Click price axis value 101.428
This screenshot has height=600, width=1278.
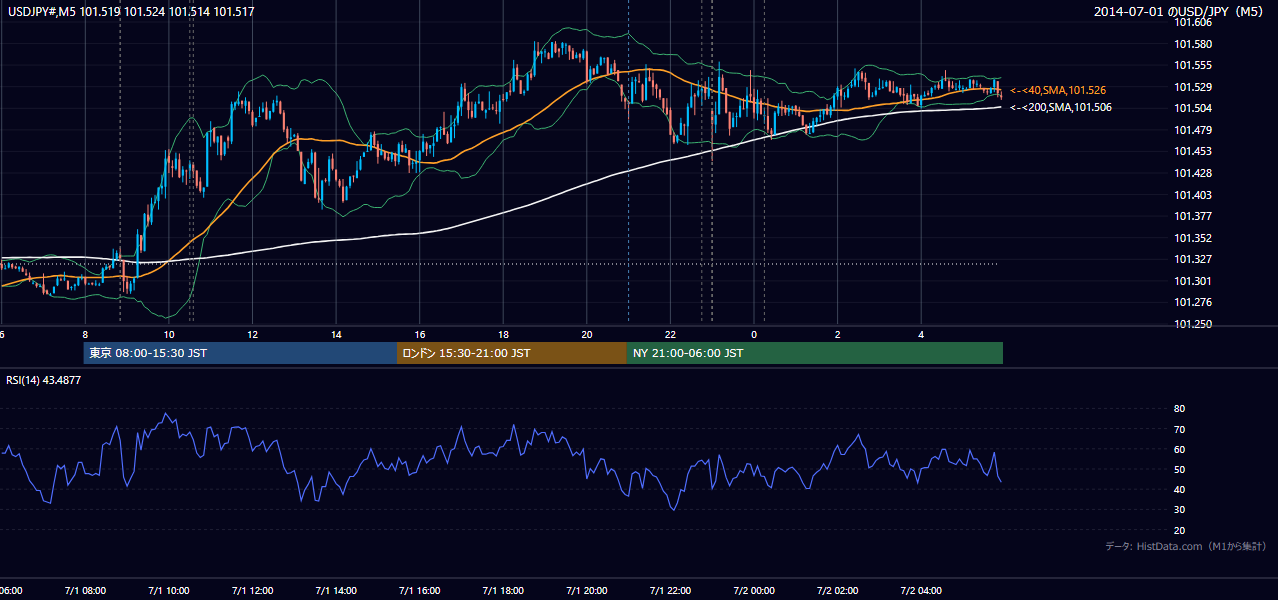click(x=1193, y=173)
